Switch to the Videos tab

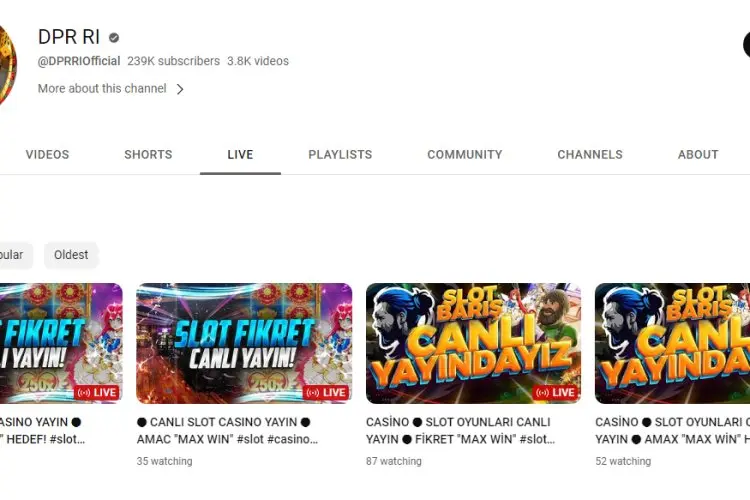[x=47, y=155]
